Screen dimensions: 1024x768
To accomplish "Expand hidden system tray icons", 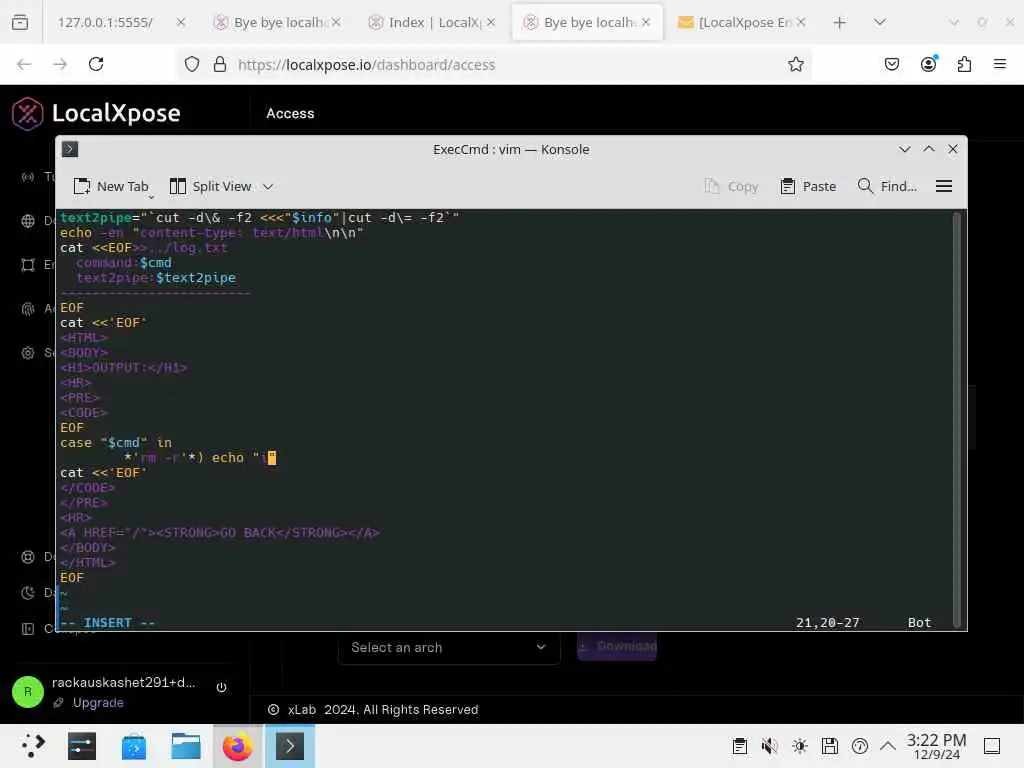I will click(x=888, y=746).
